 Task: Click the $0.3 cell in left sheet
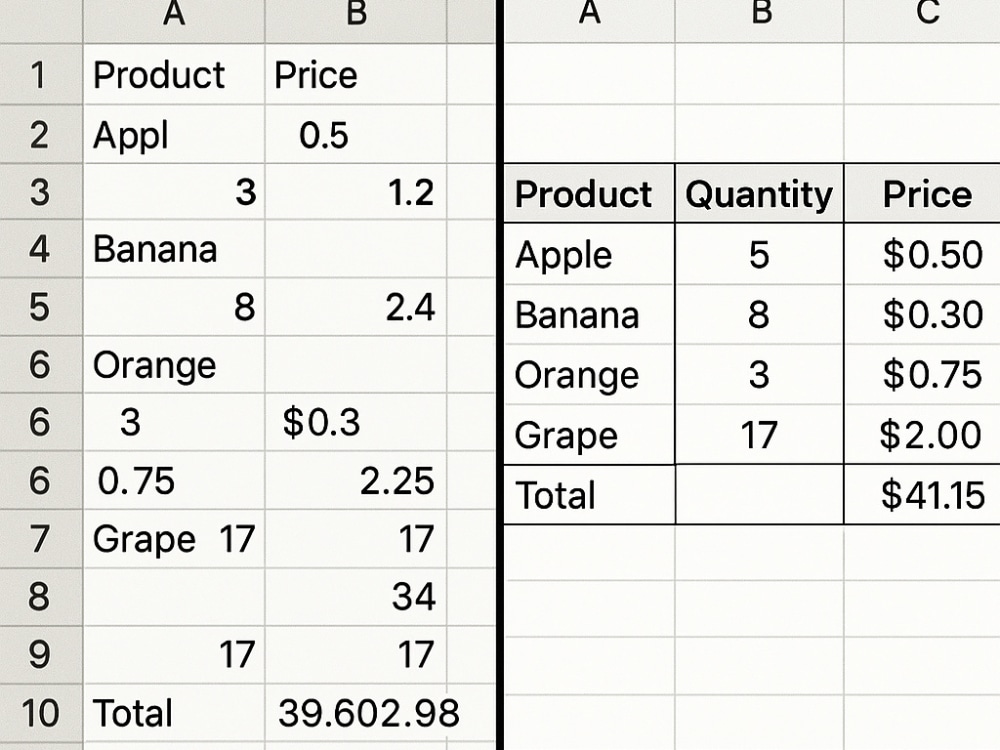355,422
